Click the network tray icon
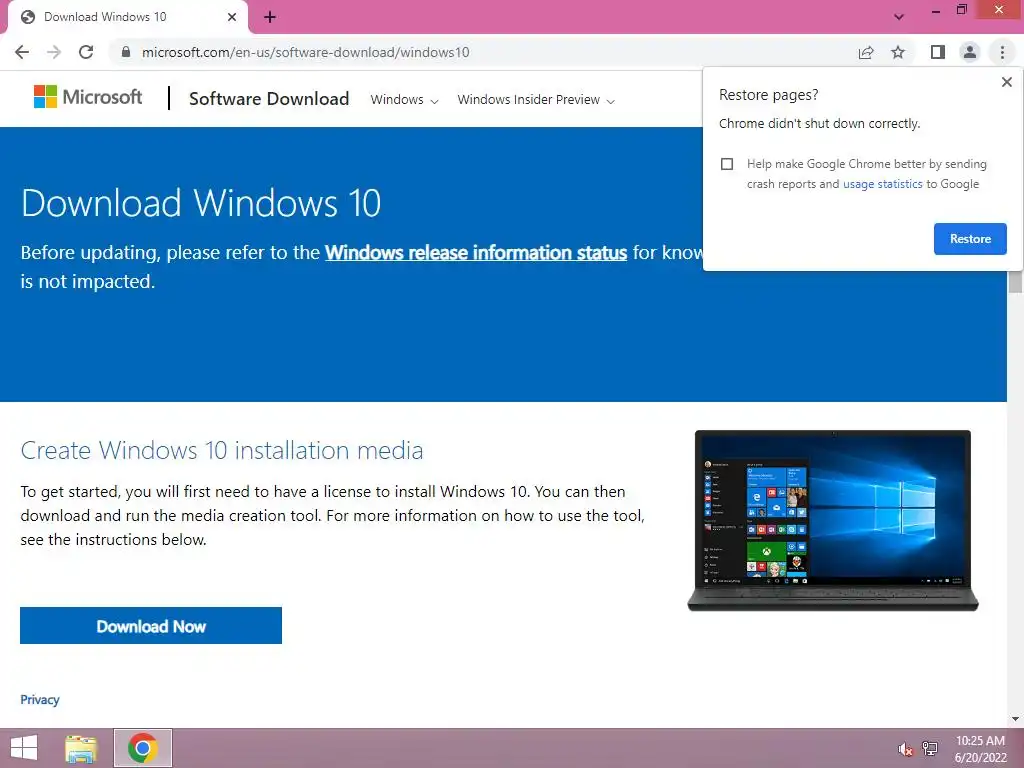This screenshot has height=768, width=1024. pos(930,748)
